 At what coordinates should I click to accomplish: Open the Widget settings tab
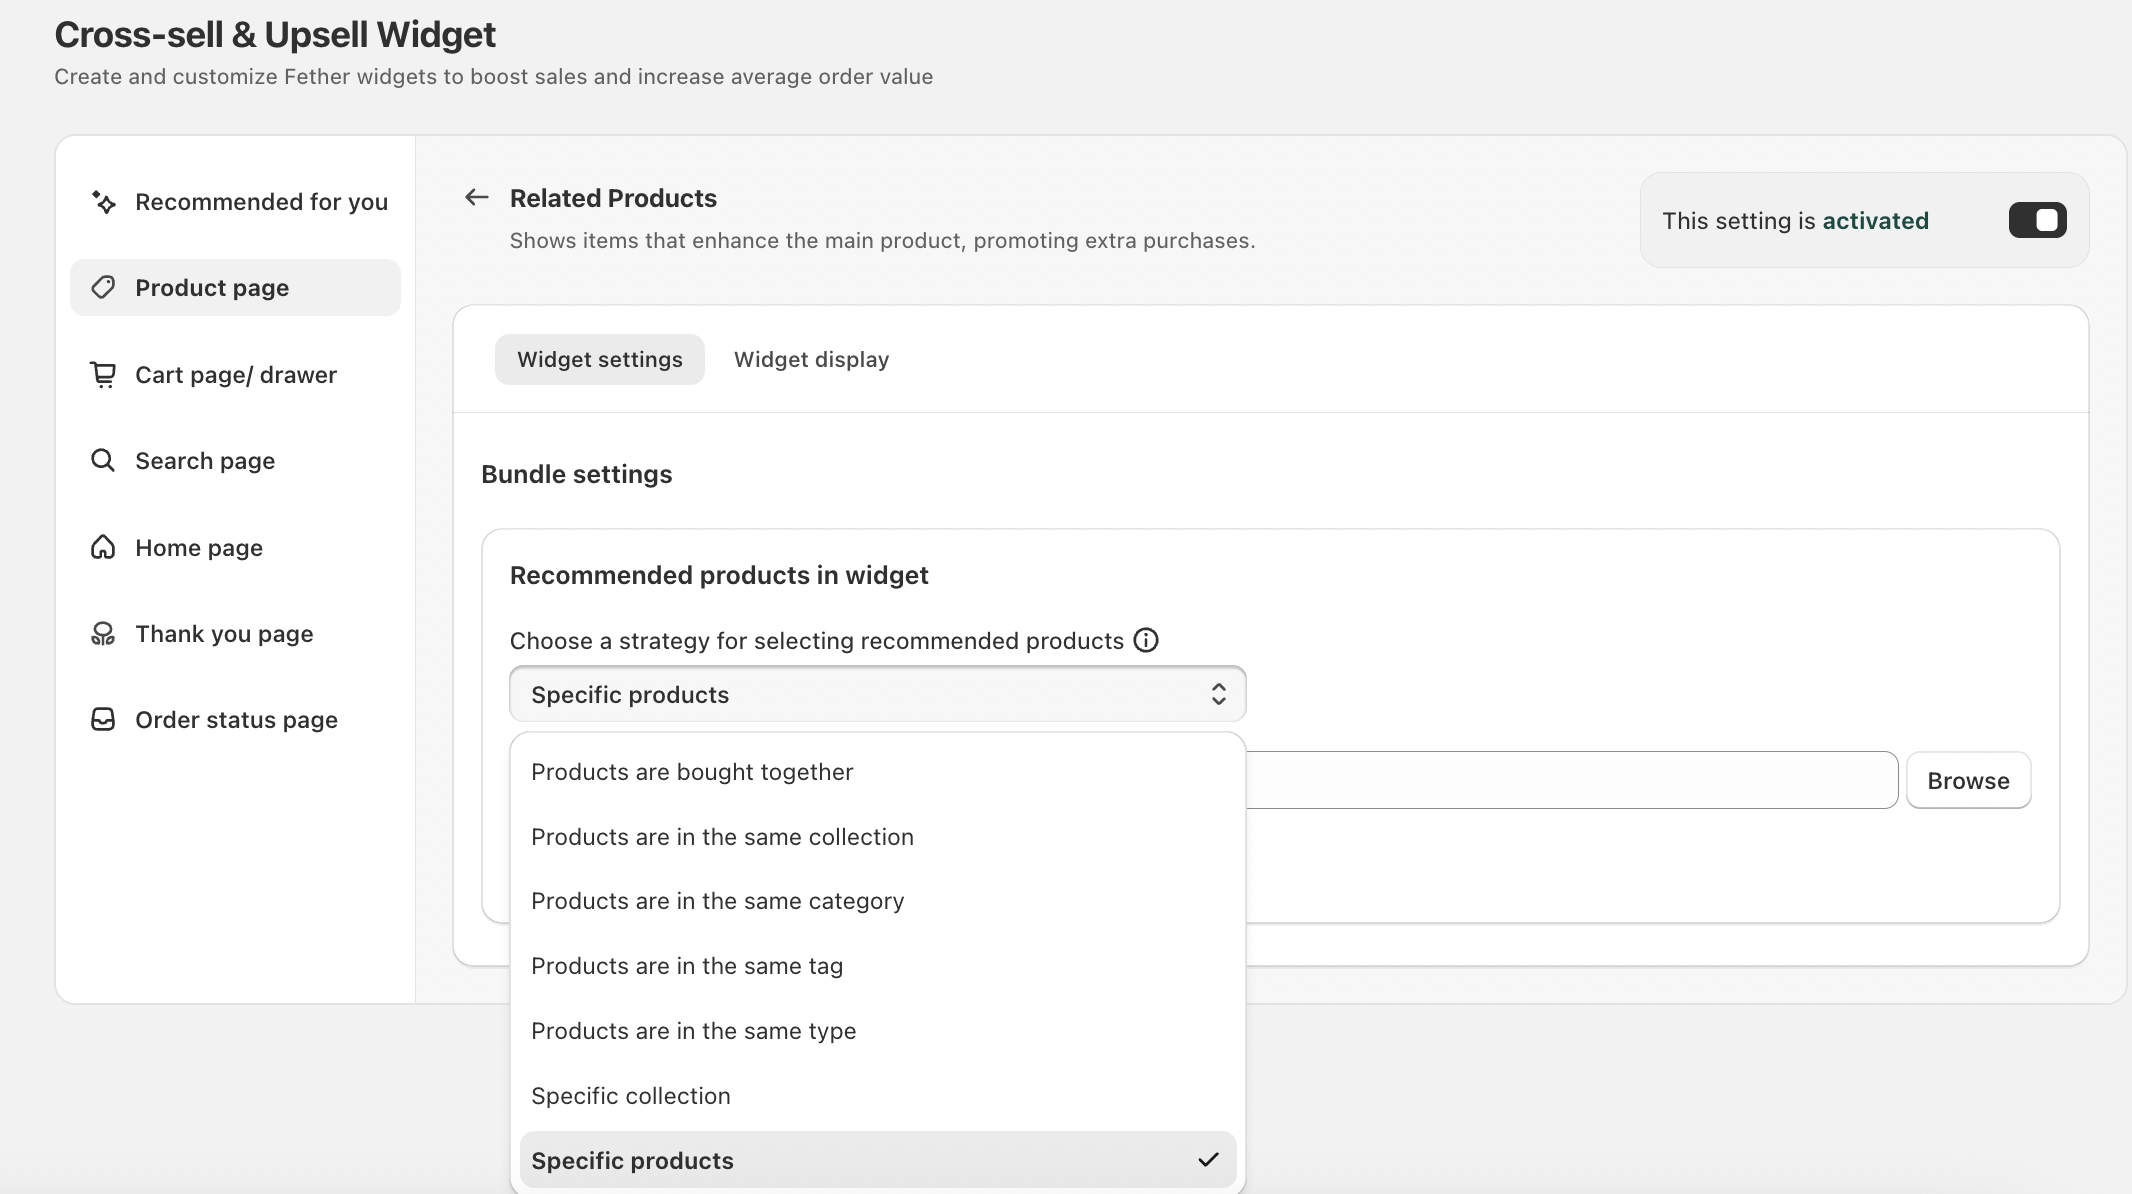click(599, 360)
